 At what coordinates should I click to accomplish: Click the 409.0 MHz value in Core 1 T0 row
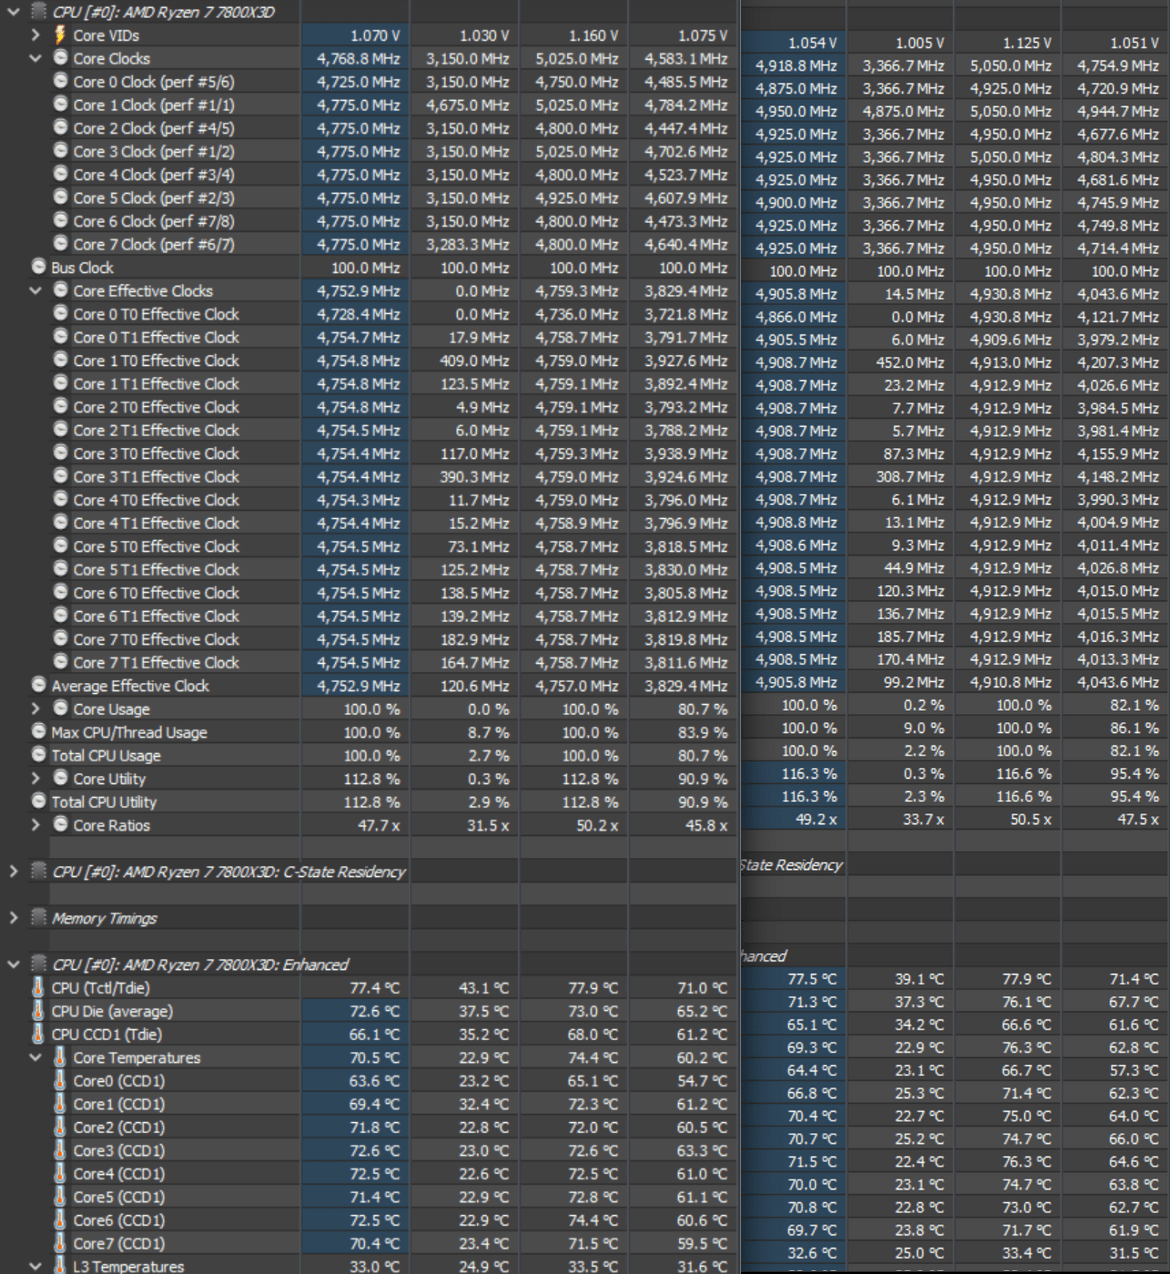pos(474,361)
